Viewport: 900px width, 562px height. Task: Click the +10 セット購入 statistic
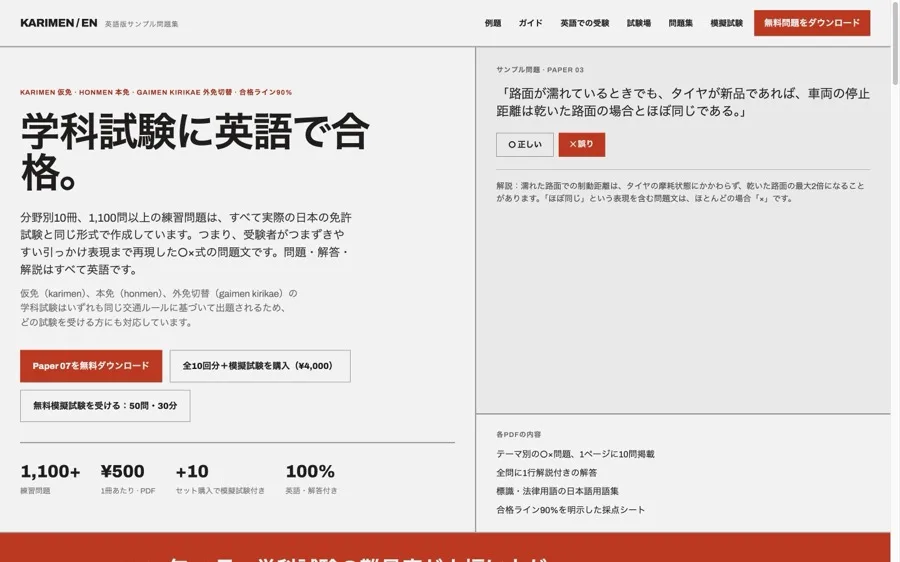point(220,478)
